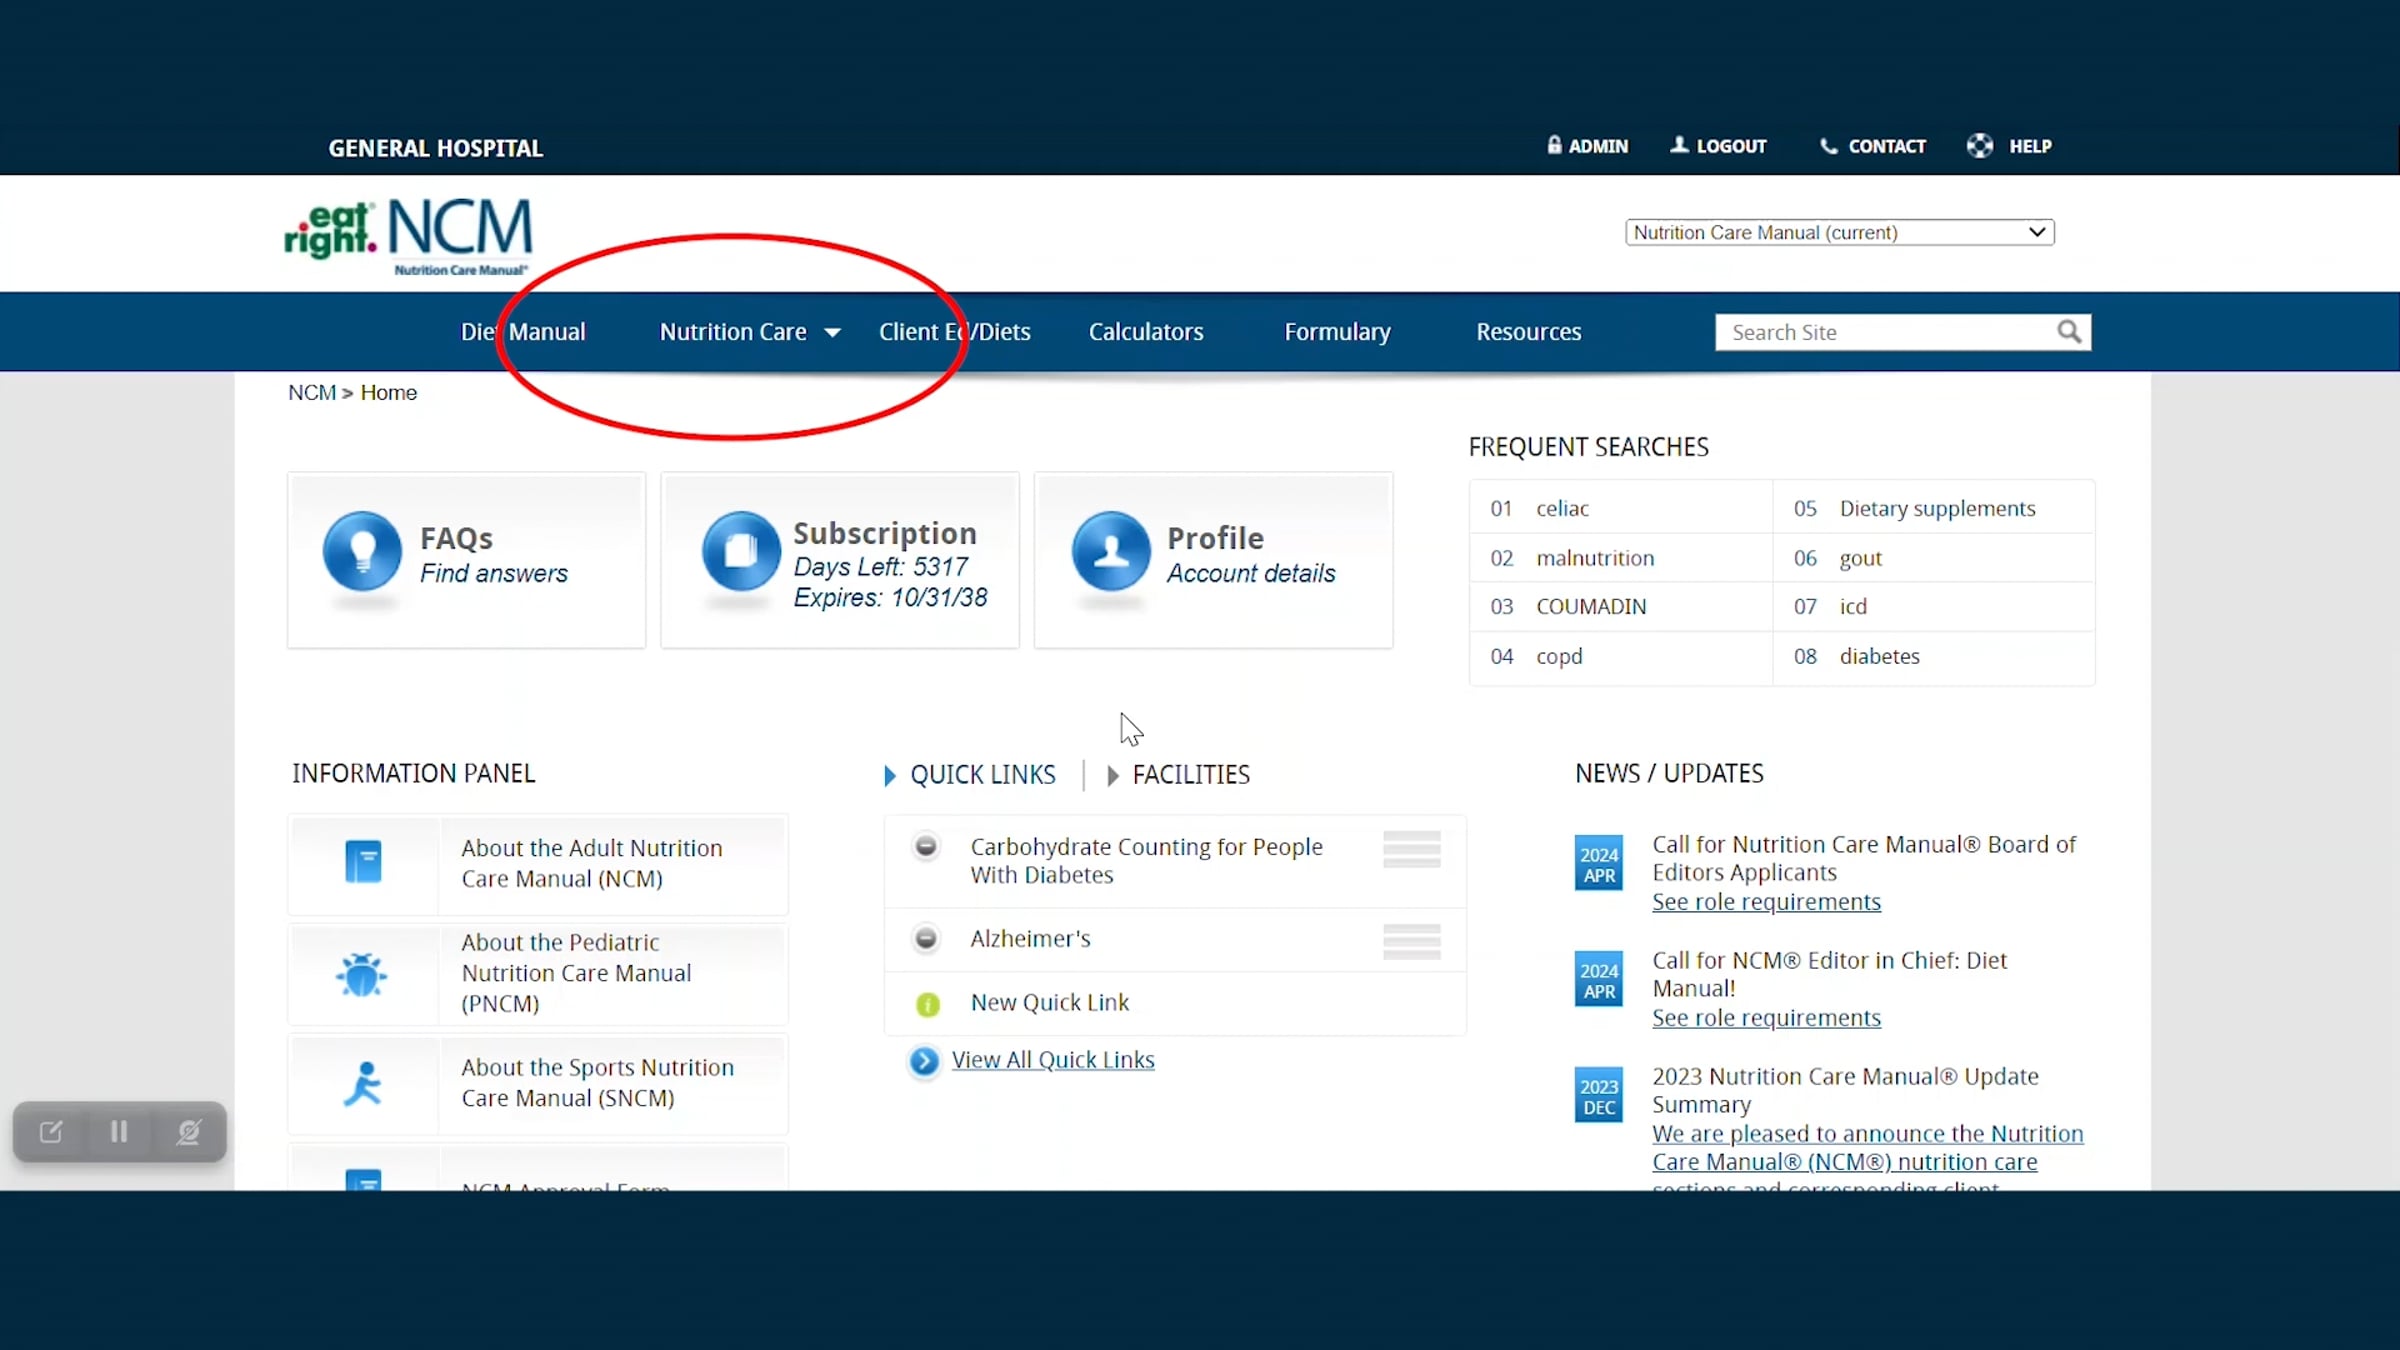Click the edit annotation icon in recorder toolbar
Screen dimensions: 2400x1350
pos(50,1132)
